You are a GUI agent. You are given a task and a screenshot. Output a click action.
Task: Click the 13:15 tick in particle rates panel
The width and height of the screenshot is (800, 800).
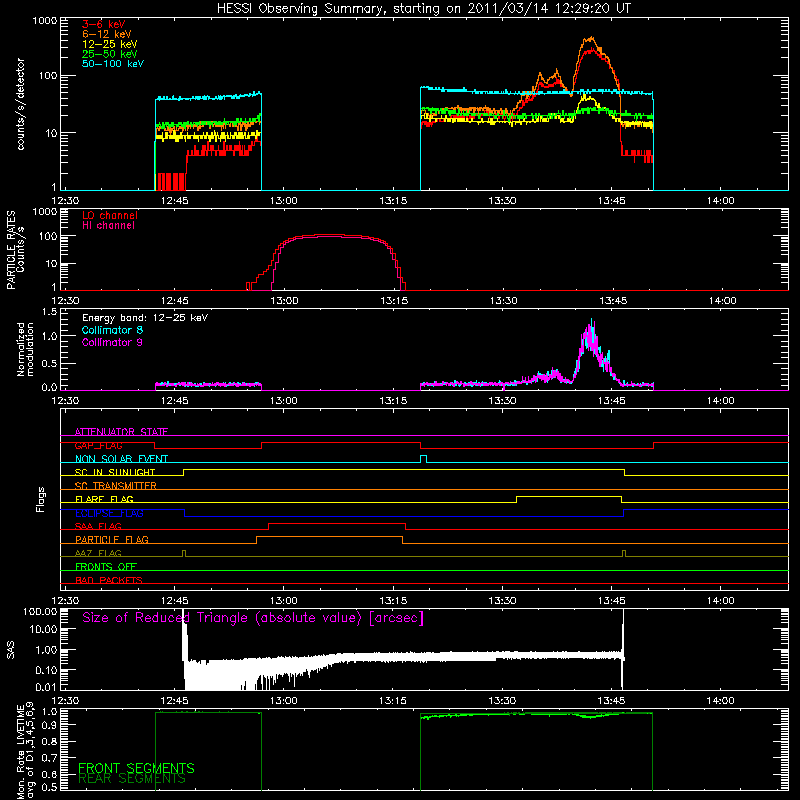[393, 301]
